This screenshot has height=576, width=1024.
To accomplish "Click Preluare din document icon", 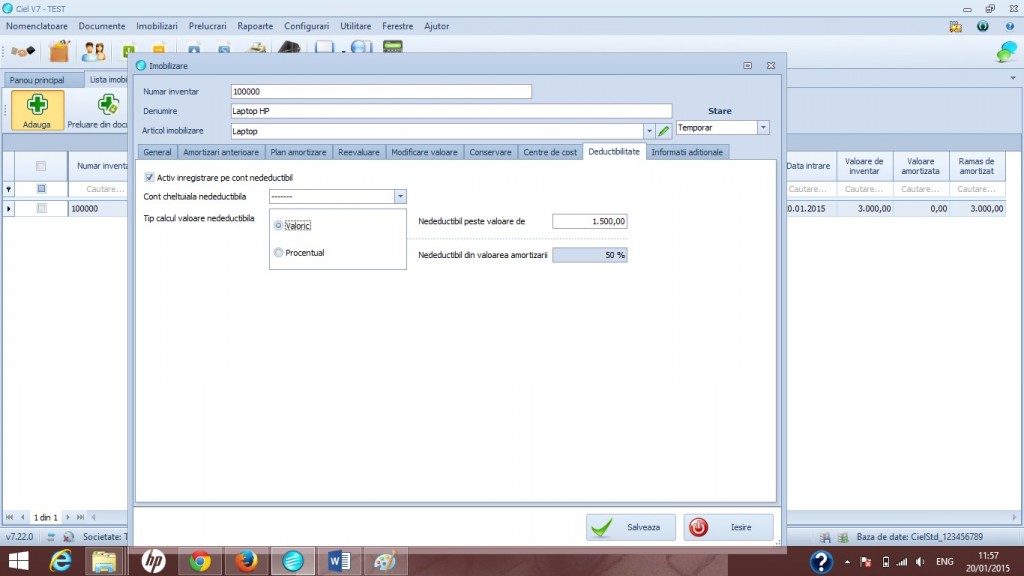I will coord(107,104).
